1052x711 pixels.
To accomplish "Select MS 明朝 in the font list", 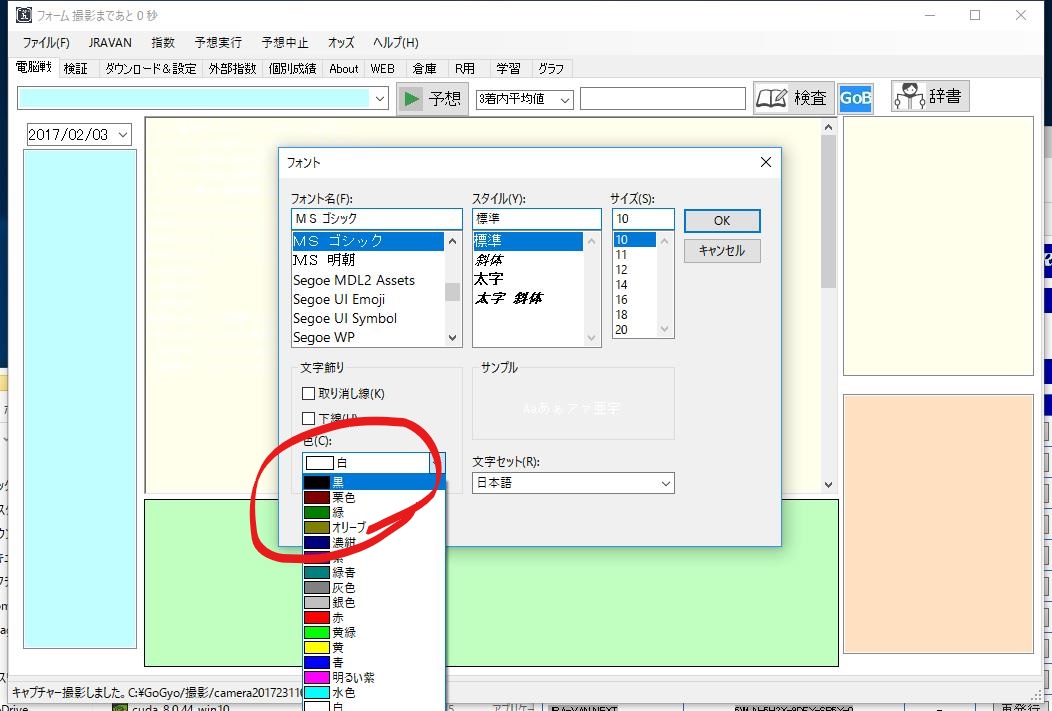I will point(368,260).
